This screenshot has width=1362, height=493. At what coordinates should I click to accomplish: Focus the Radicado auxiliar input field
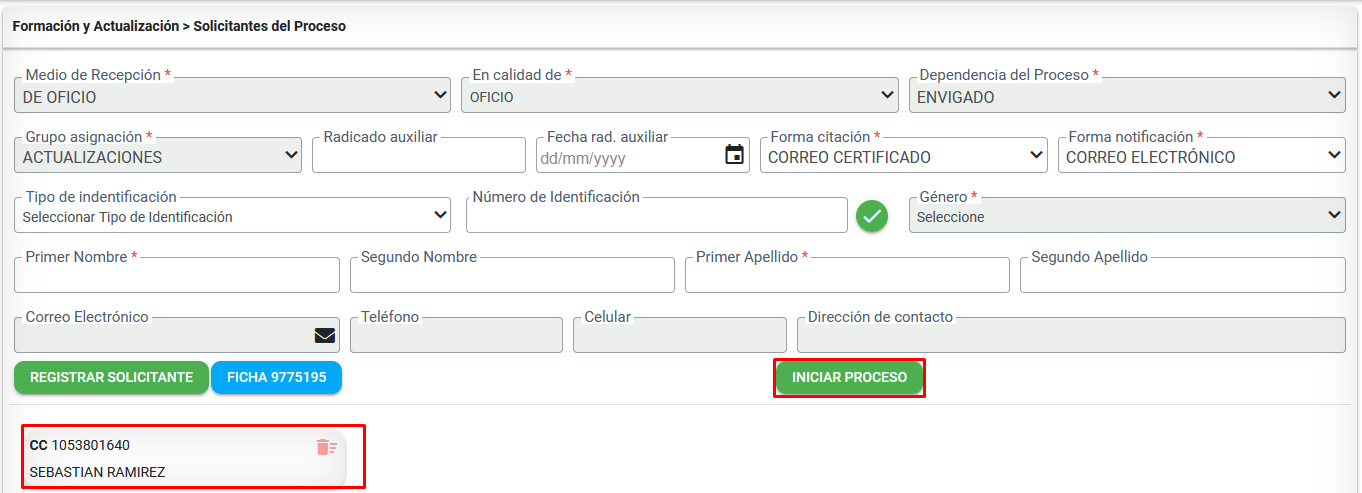419,155
